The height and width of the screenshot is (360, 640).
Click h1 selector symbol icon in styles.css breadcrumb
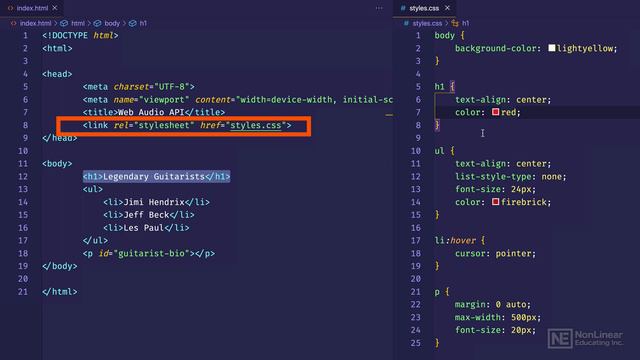[455, 23]
